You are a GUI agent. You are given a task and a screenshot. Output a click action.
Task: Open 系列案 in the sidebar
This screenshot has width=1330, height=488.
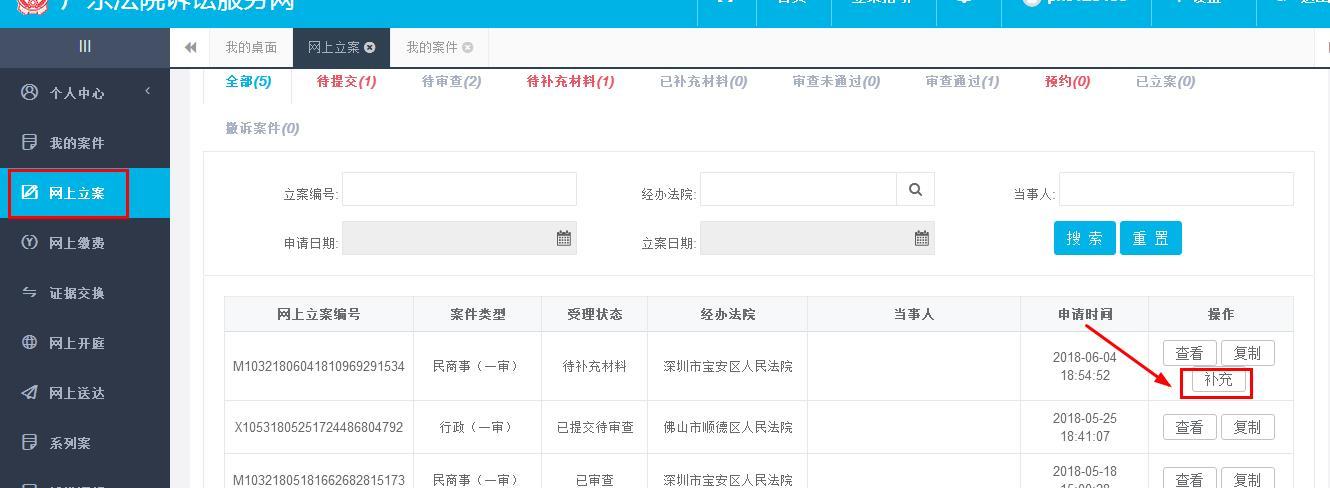[85, 443]
